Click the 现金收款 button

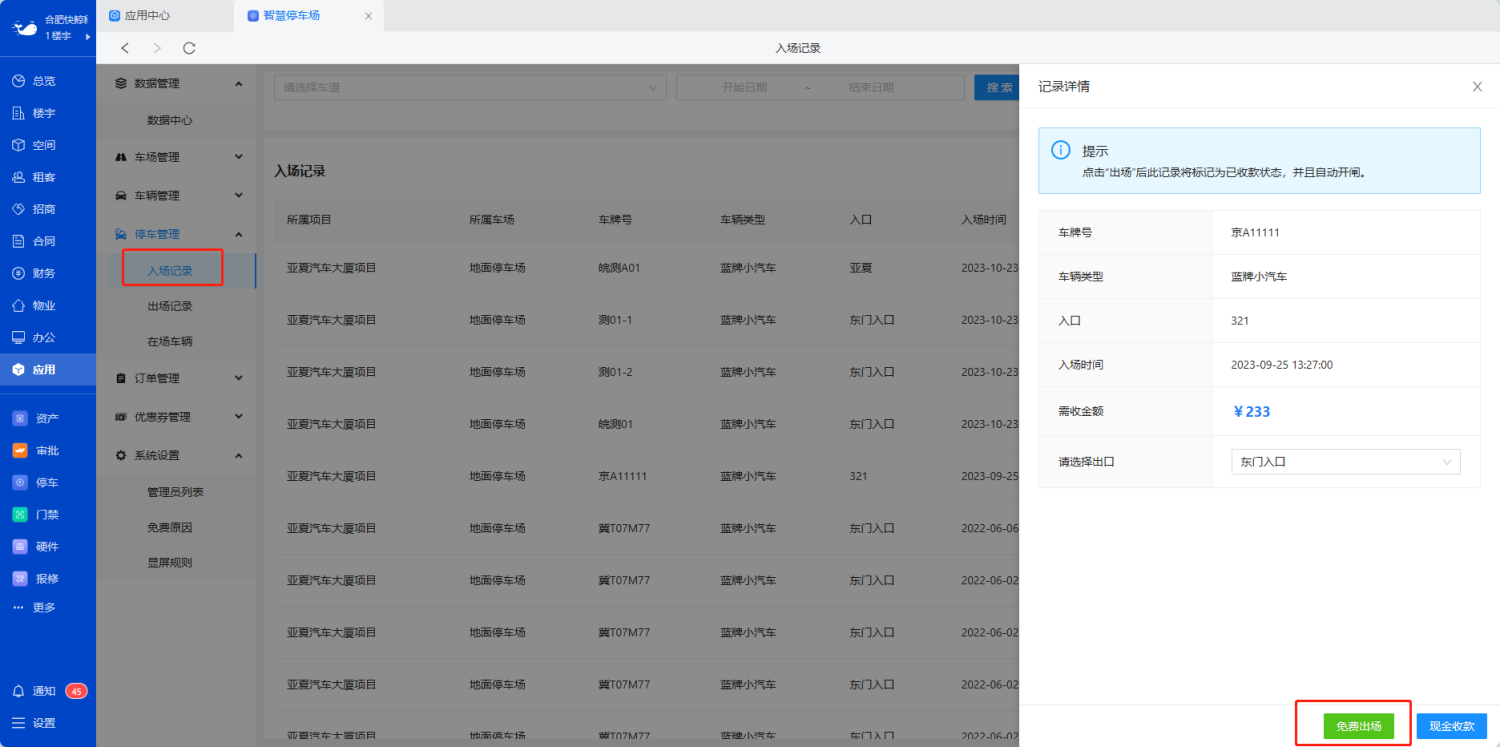(1452, 726)
